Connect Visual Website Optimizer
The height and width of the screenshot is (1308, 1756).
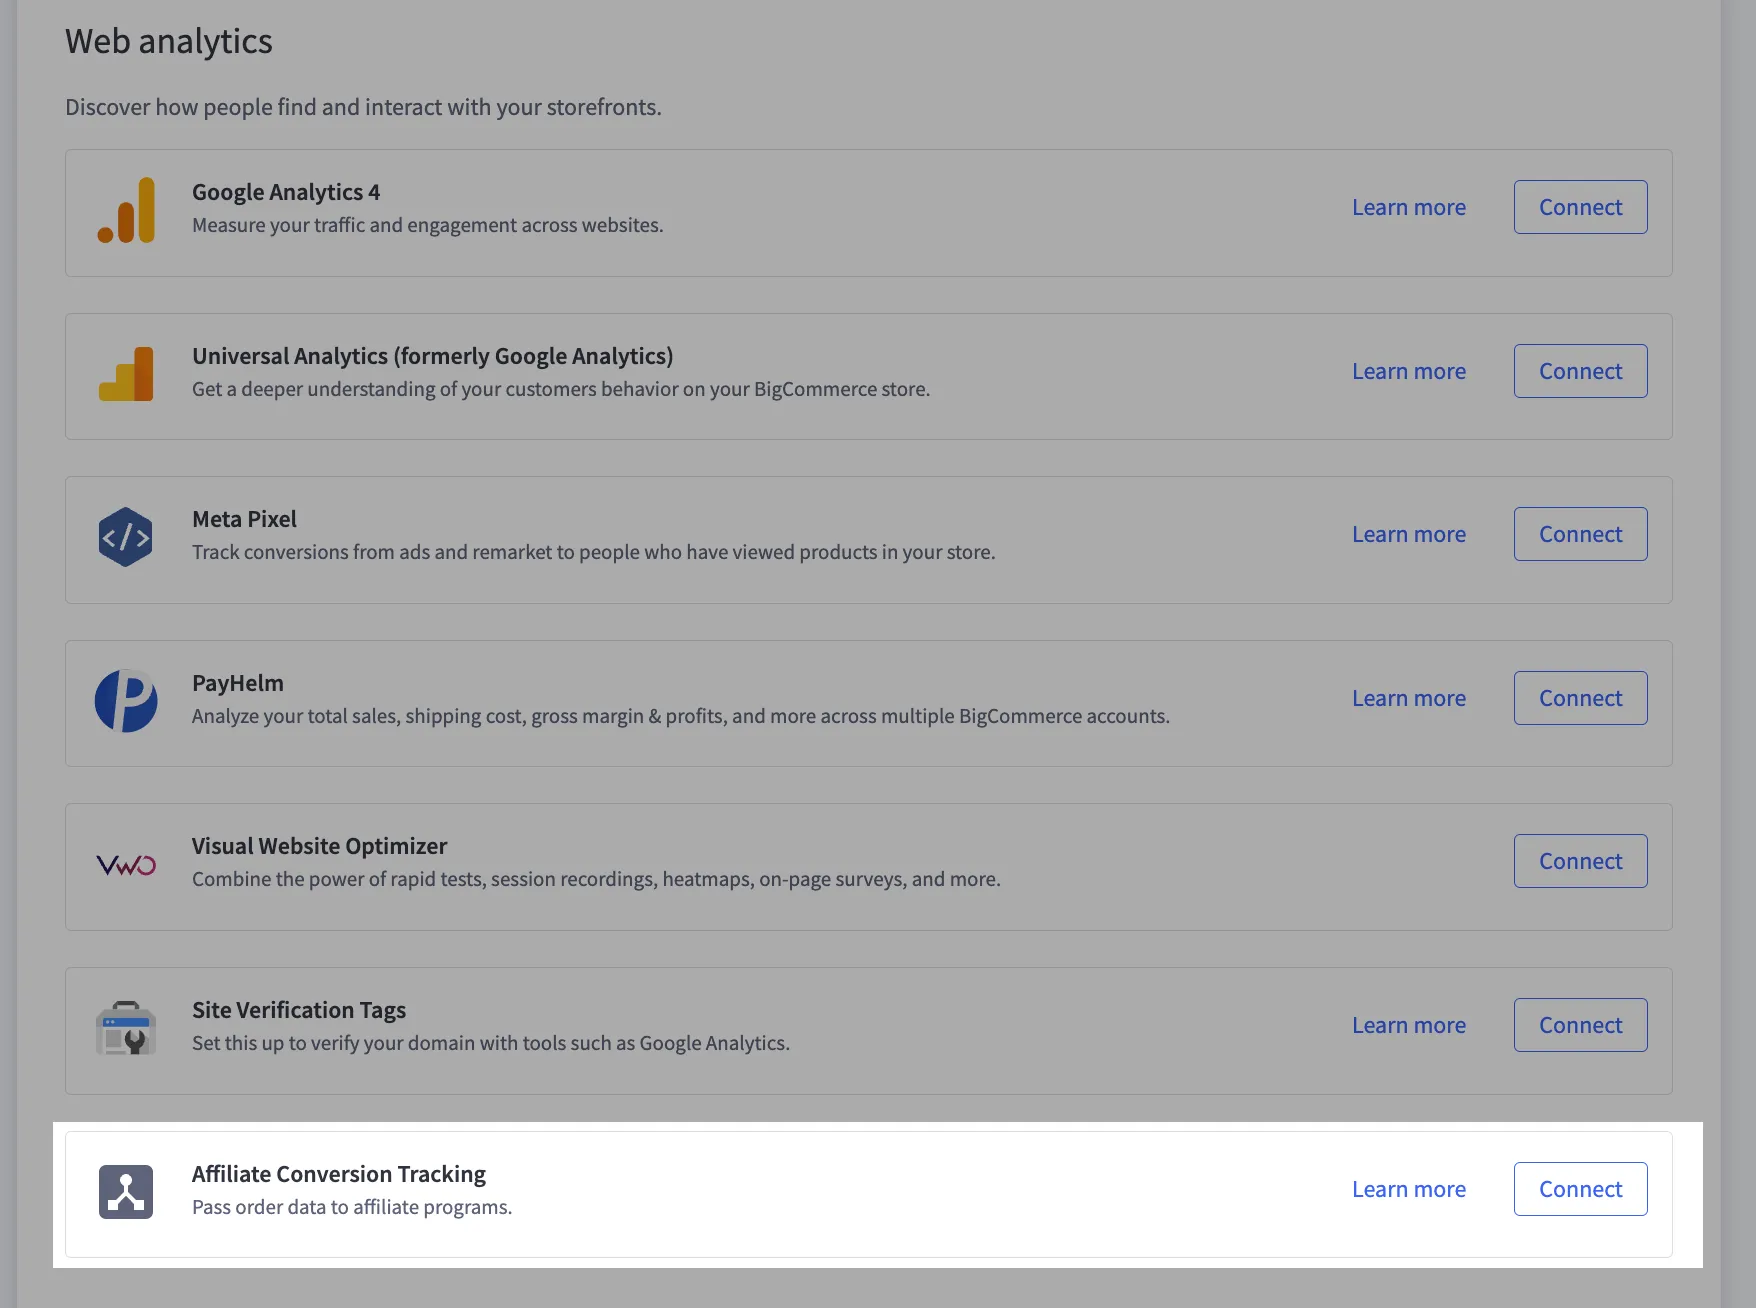click(x=1581, y=861)
